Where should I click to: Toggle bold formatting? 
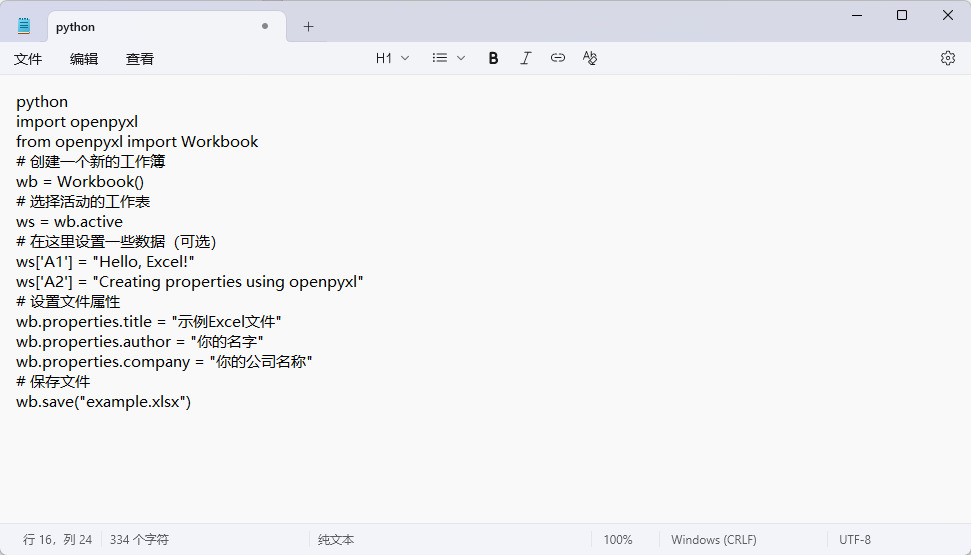493,58
